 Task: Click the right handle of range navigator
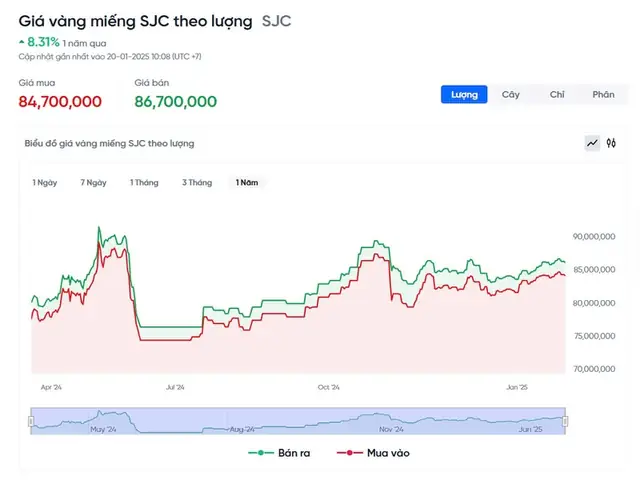(565, 421)
